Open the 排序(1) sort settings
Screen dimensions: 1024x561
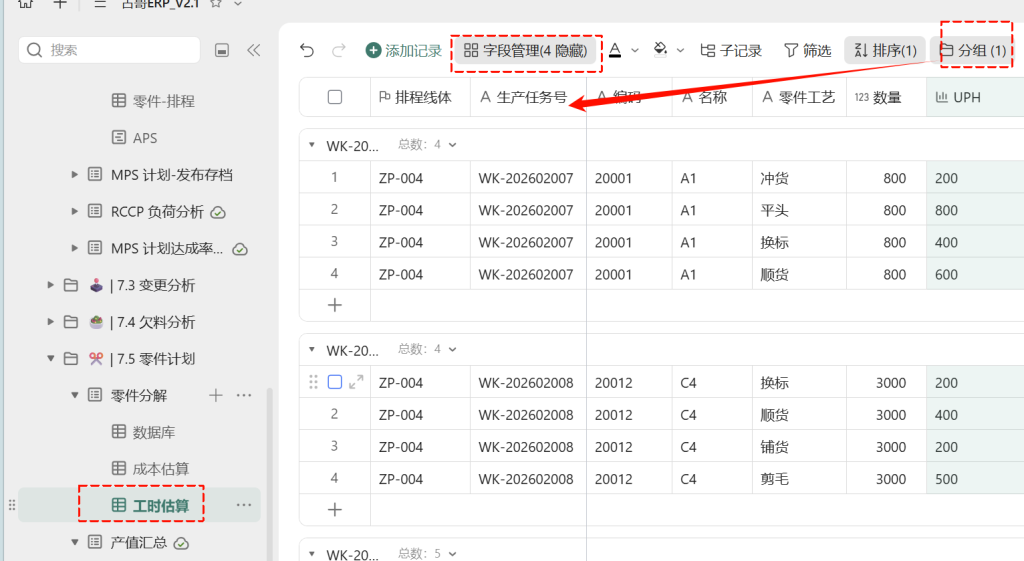[x=885, y=50]
